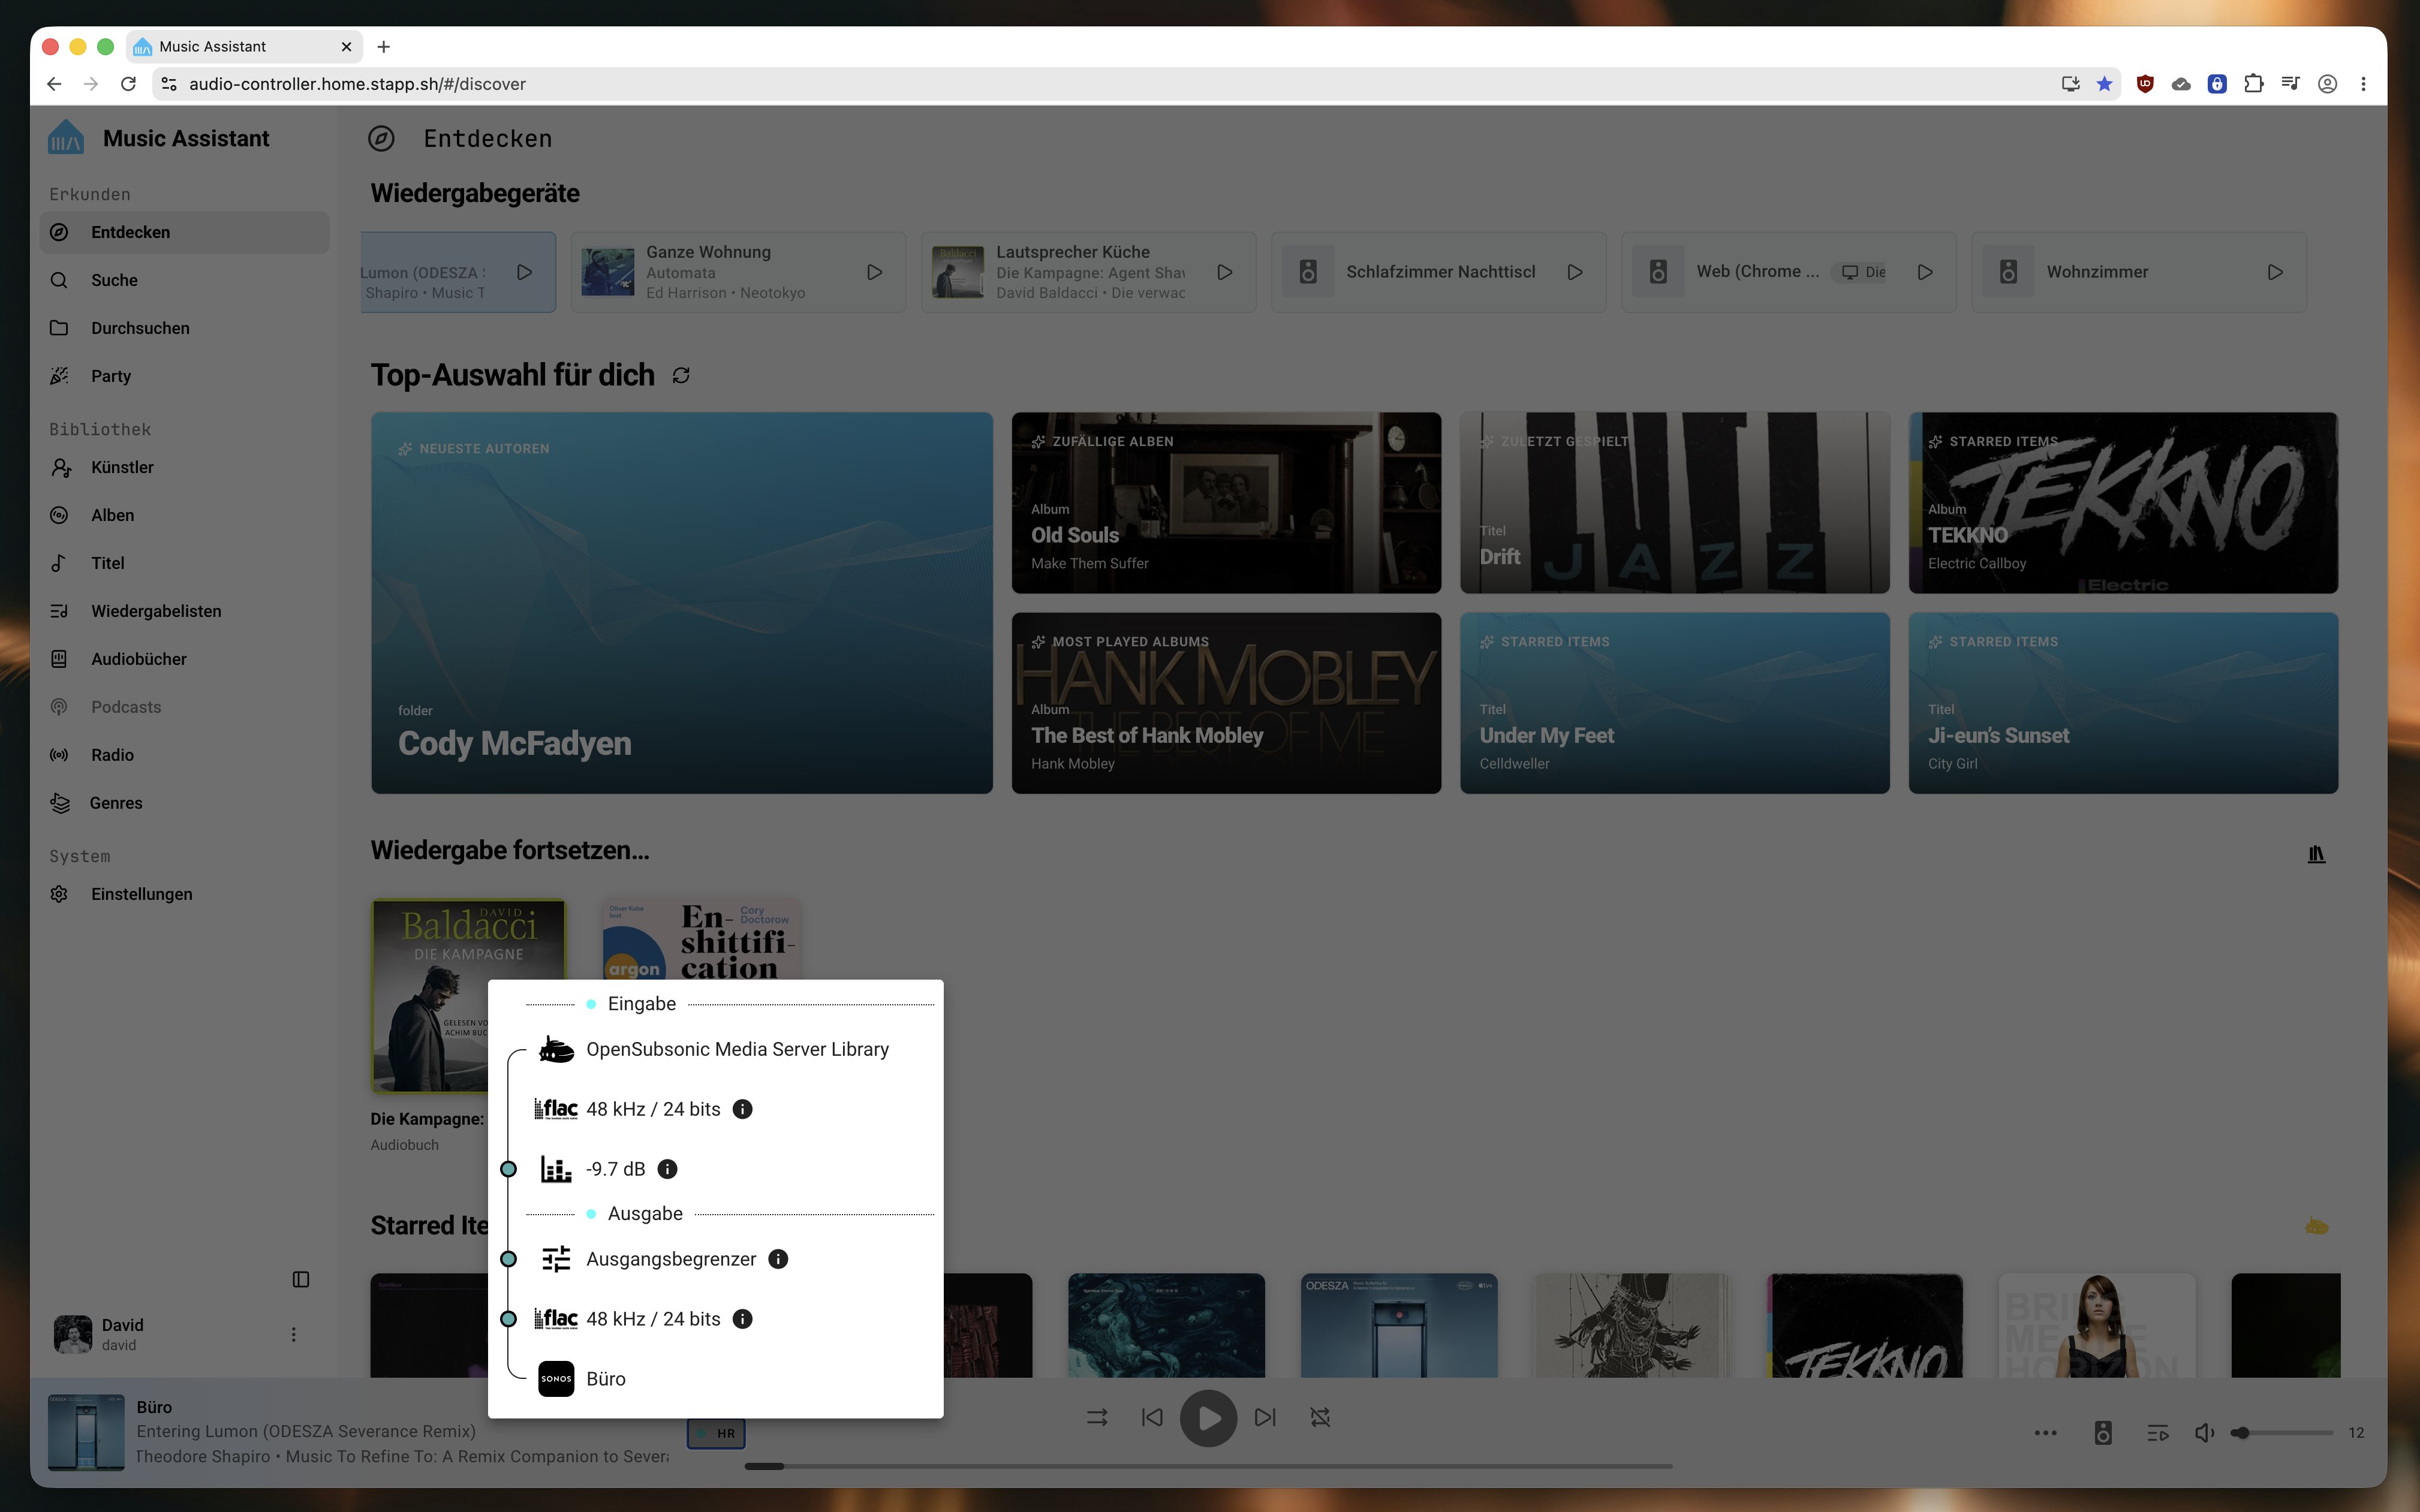The image size is (2420, 1512).
Task: Adjust the volume slider
Action: coord(2282,1433)
